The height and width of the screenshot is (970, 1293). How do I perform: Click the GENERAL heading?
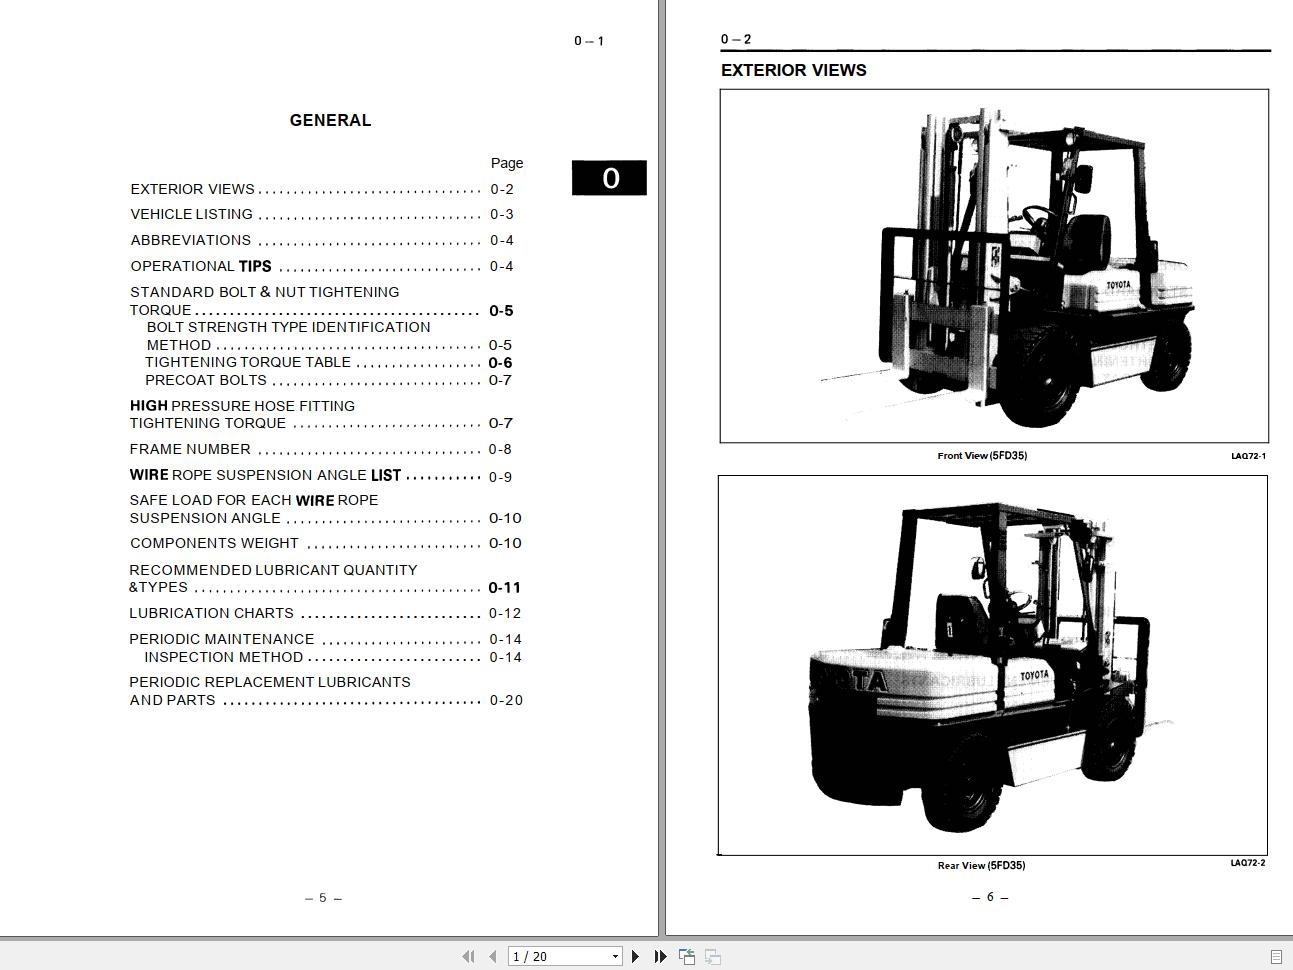pyautogui.click(x=330, y=120)
